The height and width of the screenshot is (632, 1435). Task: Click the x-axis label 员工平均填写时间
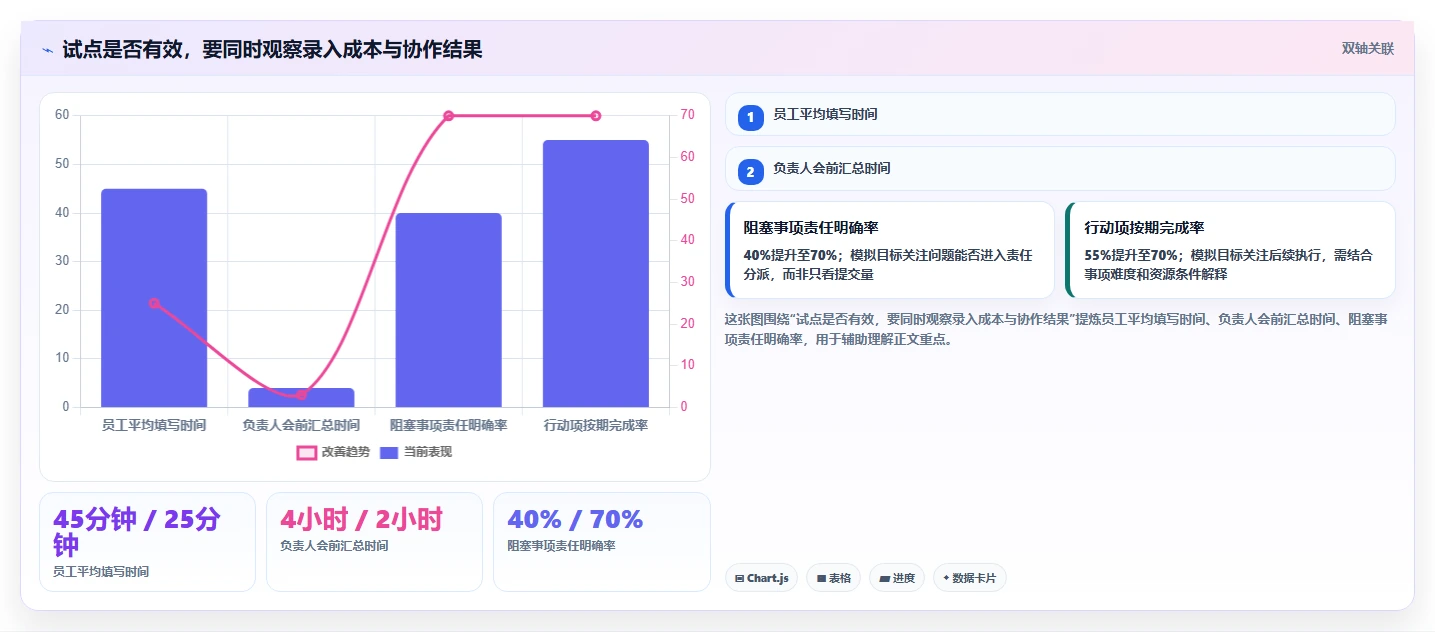pyautogui.click(x=154, y=425)
